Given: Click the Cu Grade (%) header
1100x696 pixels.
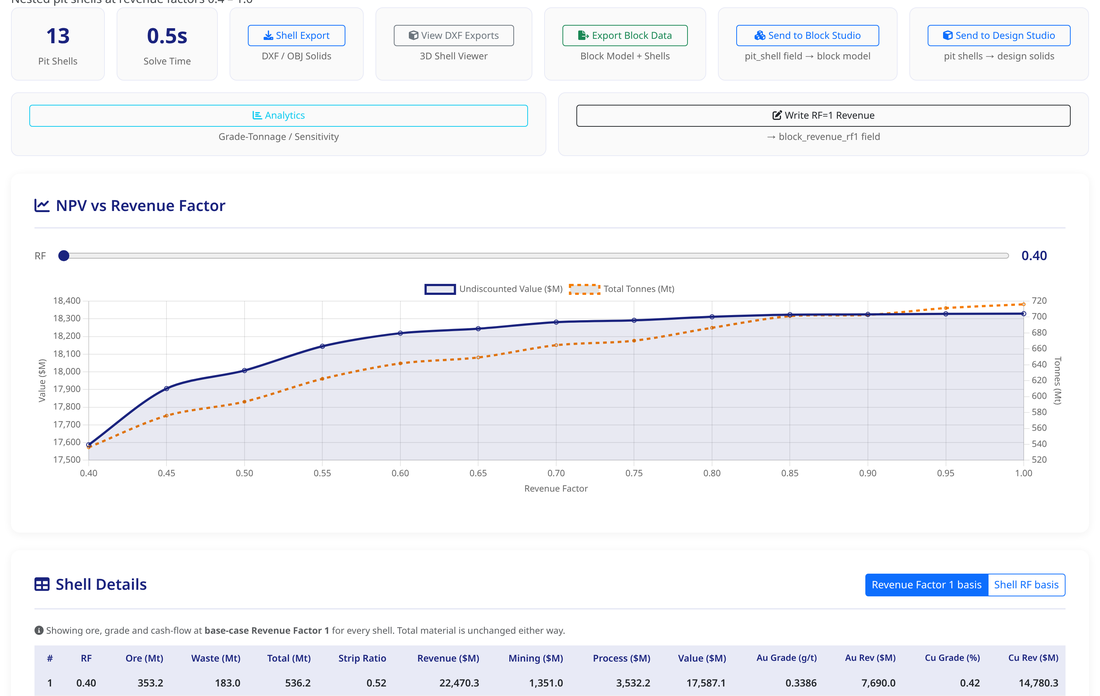Looking at the screenshot, I should [952, 658].
